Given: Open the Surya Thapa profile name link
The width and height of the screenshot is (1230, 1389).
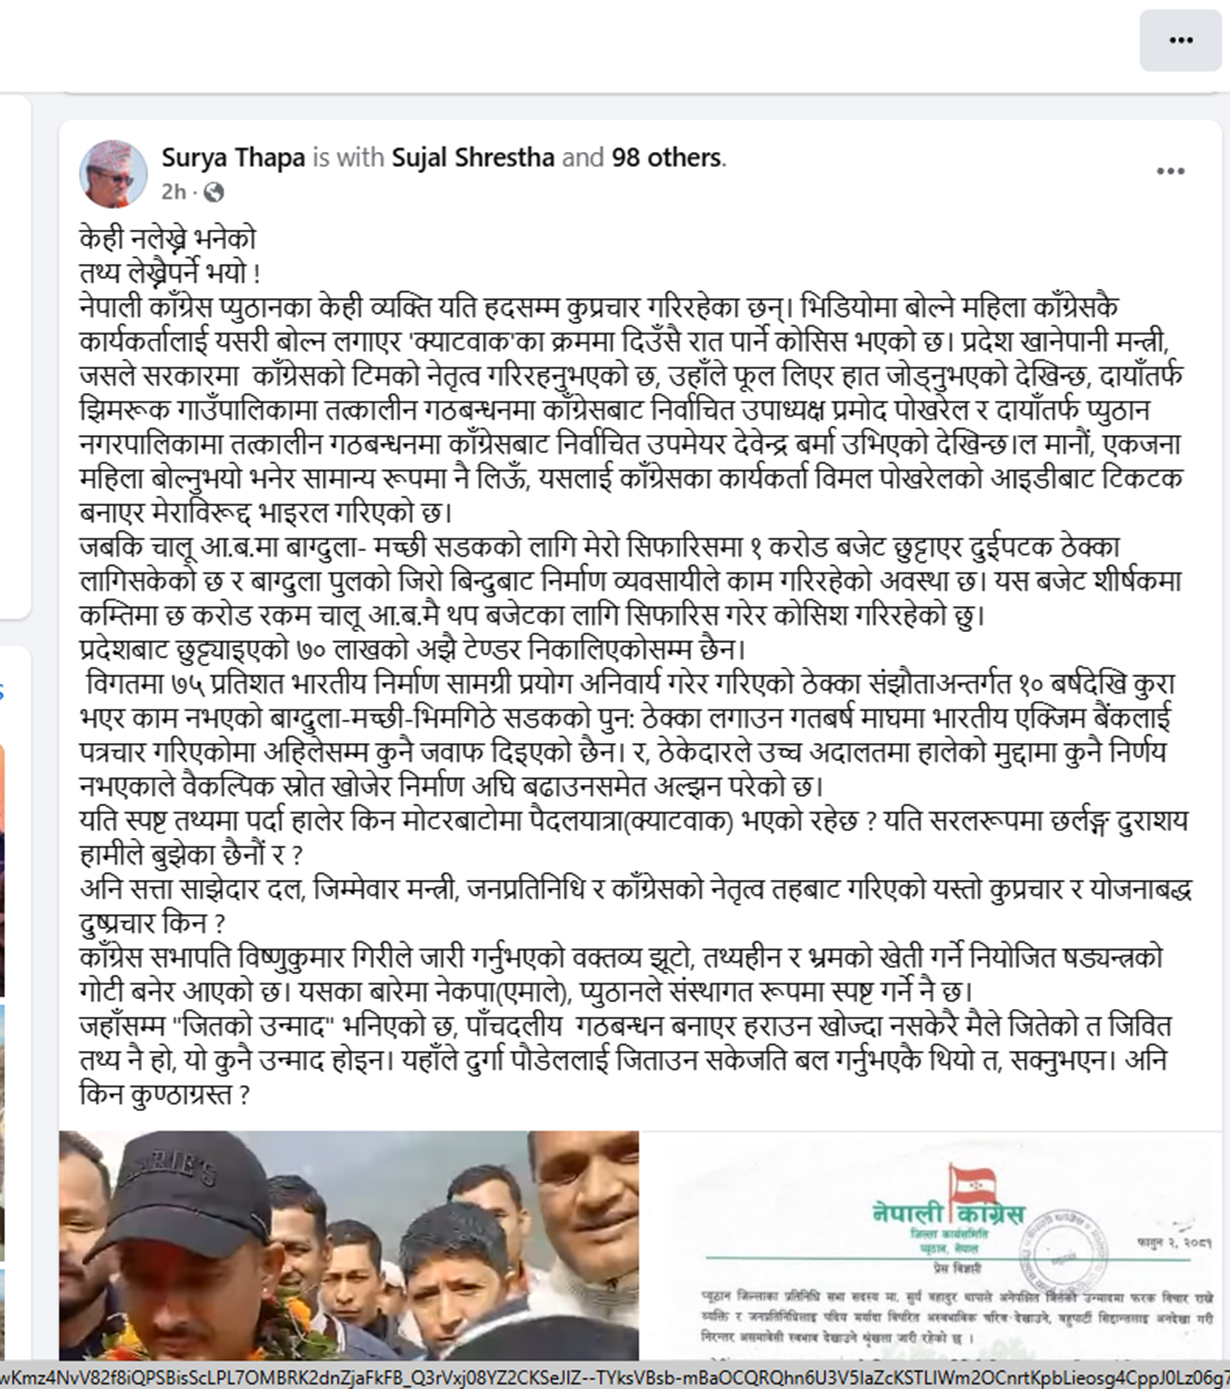Looking at the screenshot, I should coord(233,158).
